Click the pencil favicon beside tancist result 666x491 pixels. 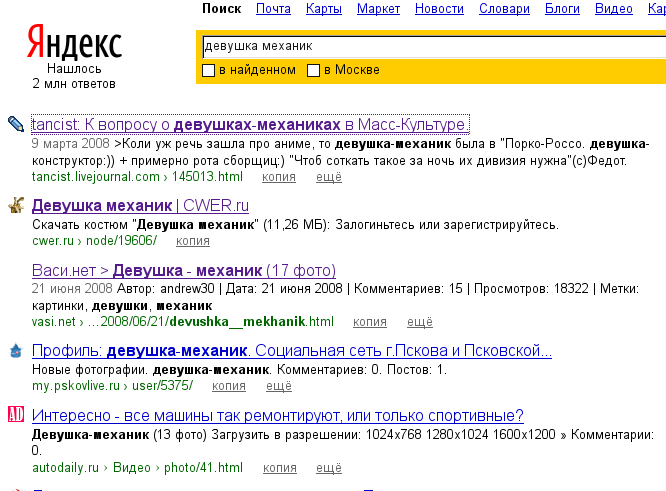coord(16,124)
